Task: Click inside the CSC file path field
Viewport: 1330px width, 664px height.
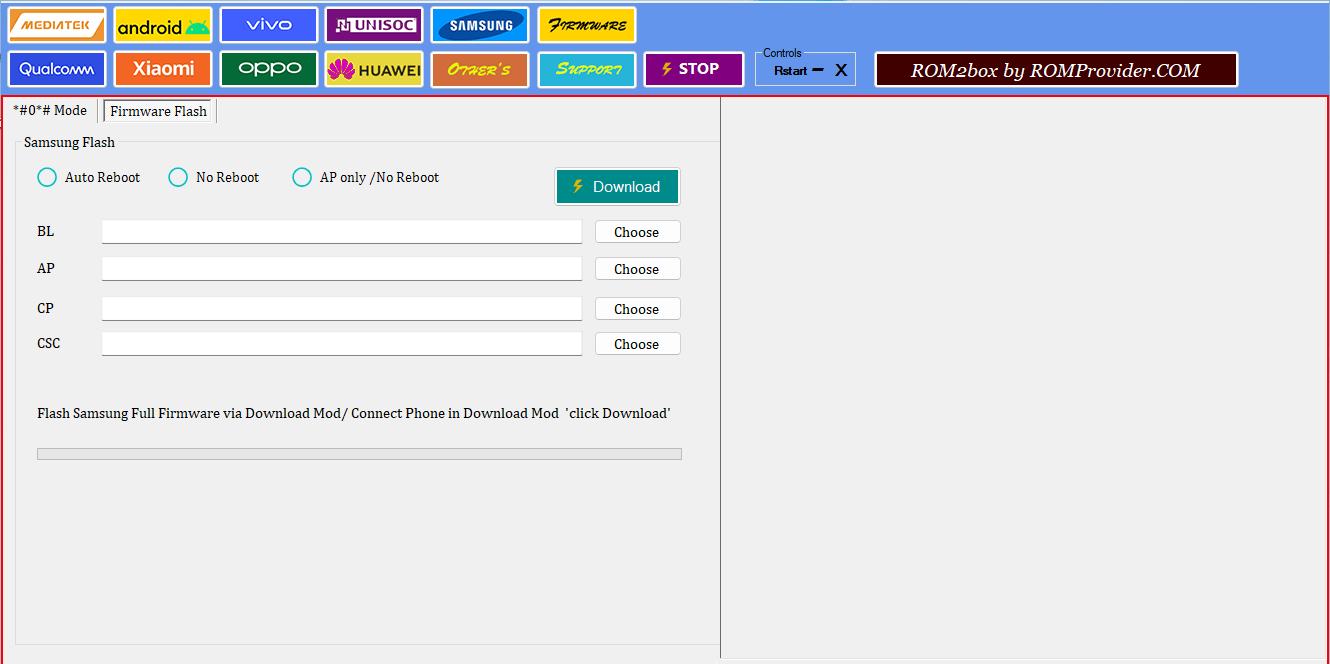Action: 341,343
